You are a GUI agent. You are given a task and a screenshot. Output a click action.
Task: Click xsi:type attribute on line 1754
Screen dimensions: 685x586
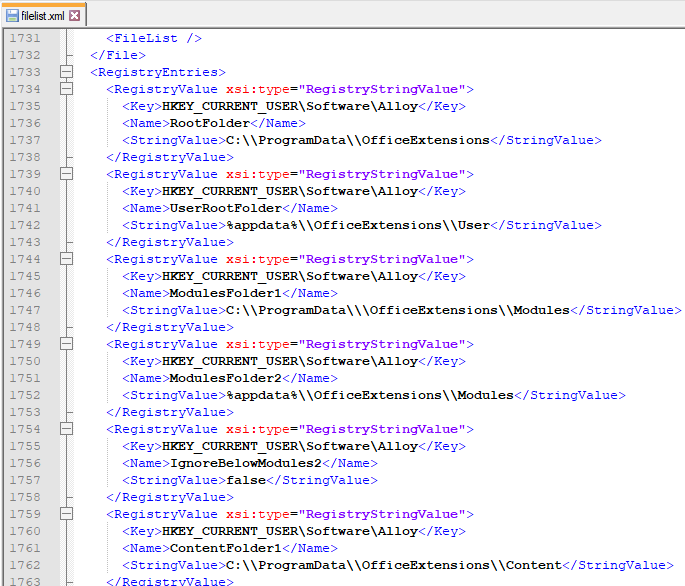258,429
